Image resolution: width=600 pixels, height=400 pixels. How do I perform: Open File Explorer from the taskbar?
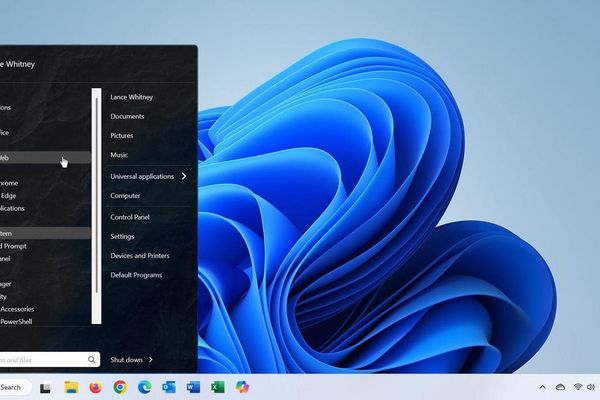tap(71, 387)
